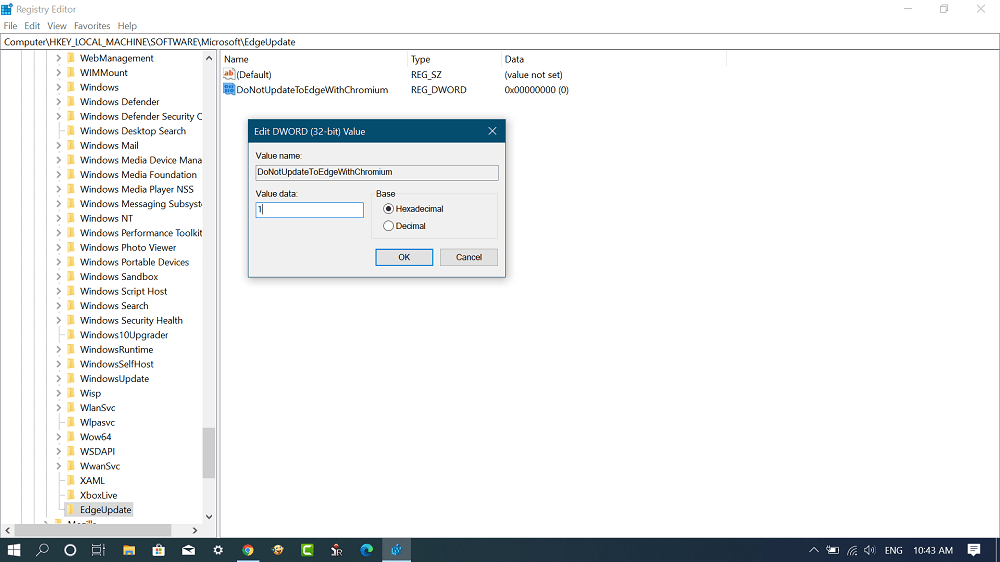Select the DoNotUpdateToEdgeWithChromium DWORD icon
This screenshot has height=562, width=1000.
pos(229,89)
